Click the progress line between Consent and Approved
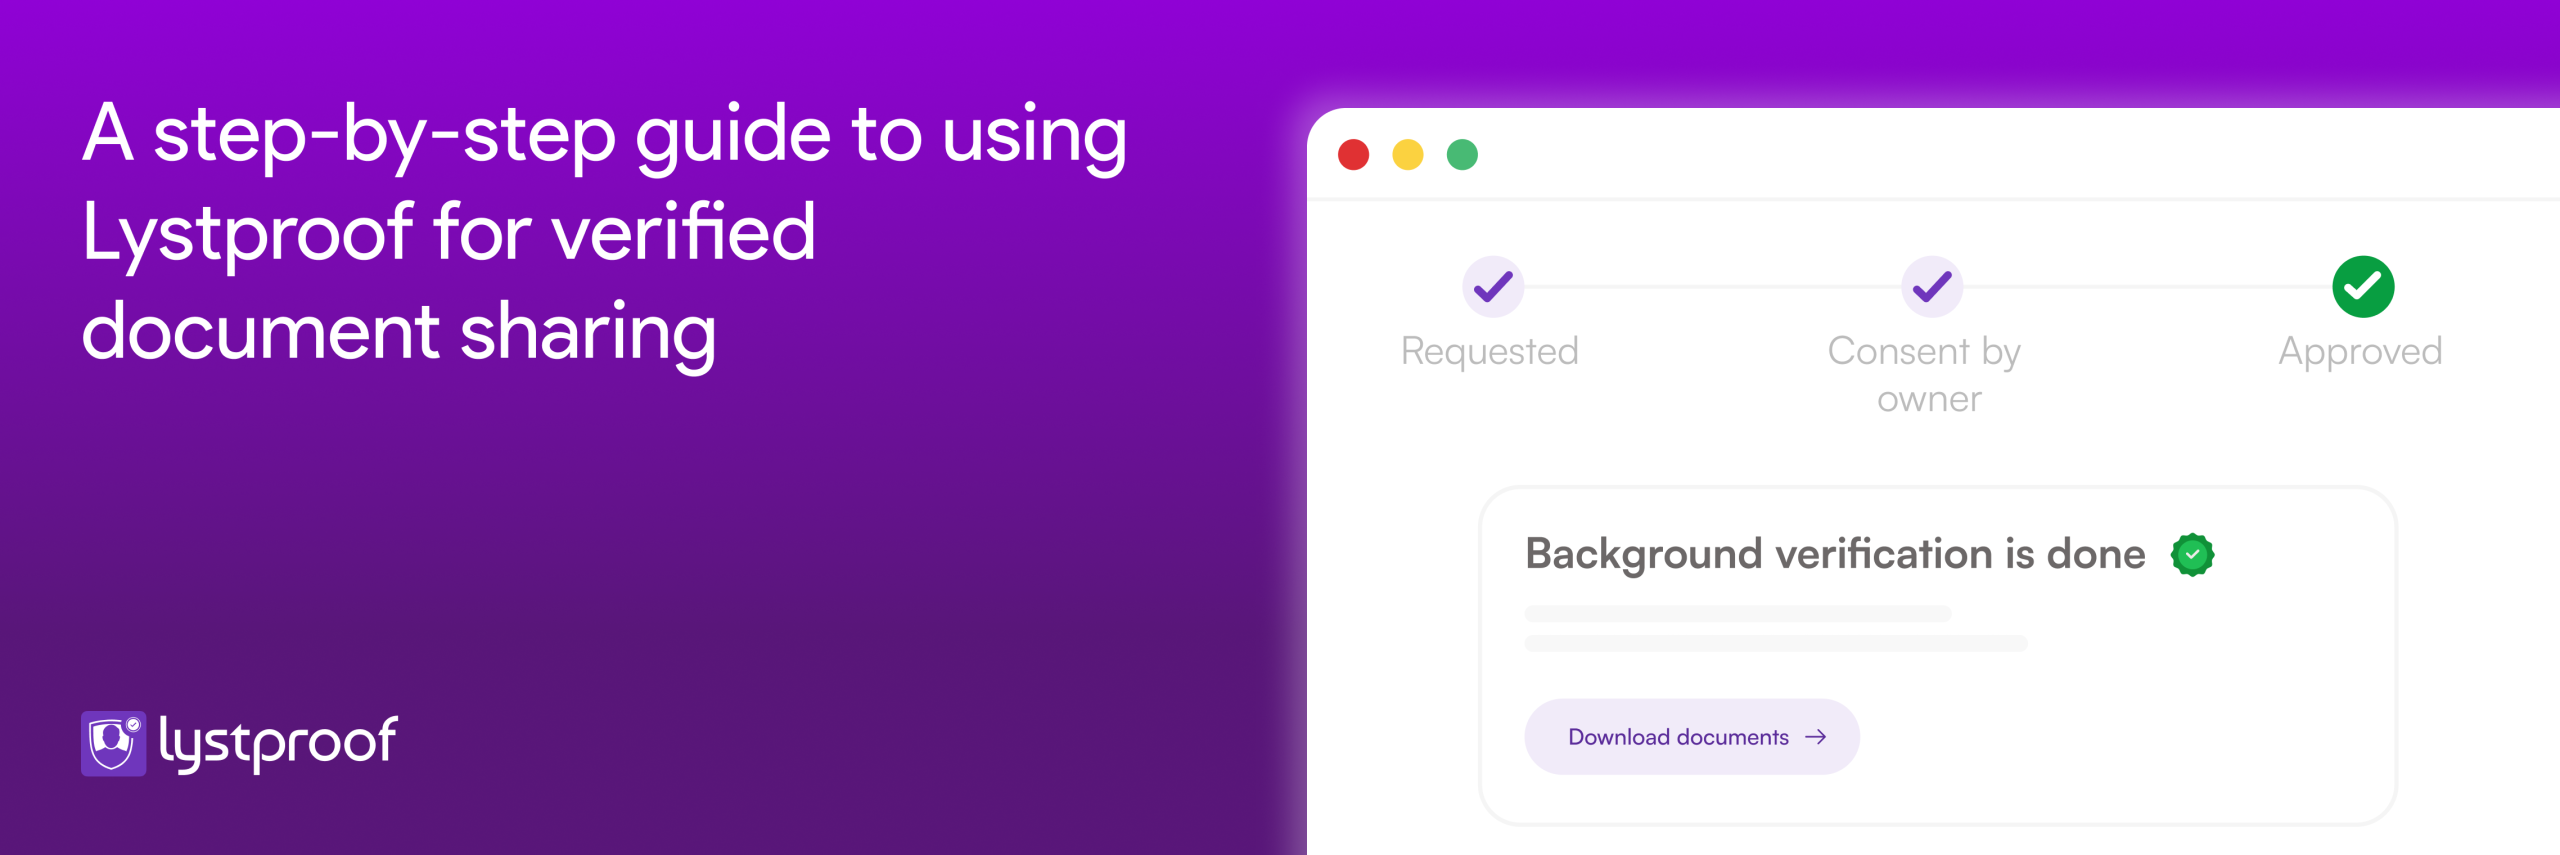2560x855 pixels. pyautogui.click(x=2147, y=287)
